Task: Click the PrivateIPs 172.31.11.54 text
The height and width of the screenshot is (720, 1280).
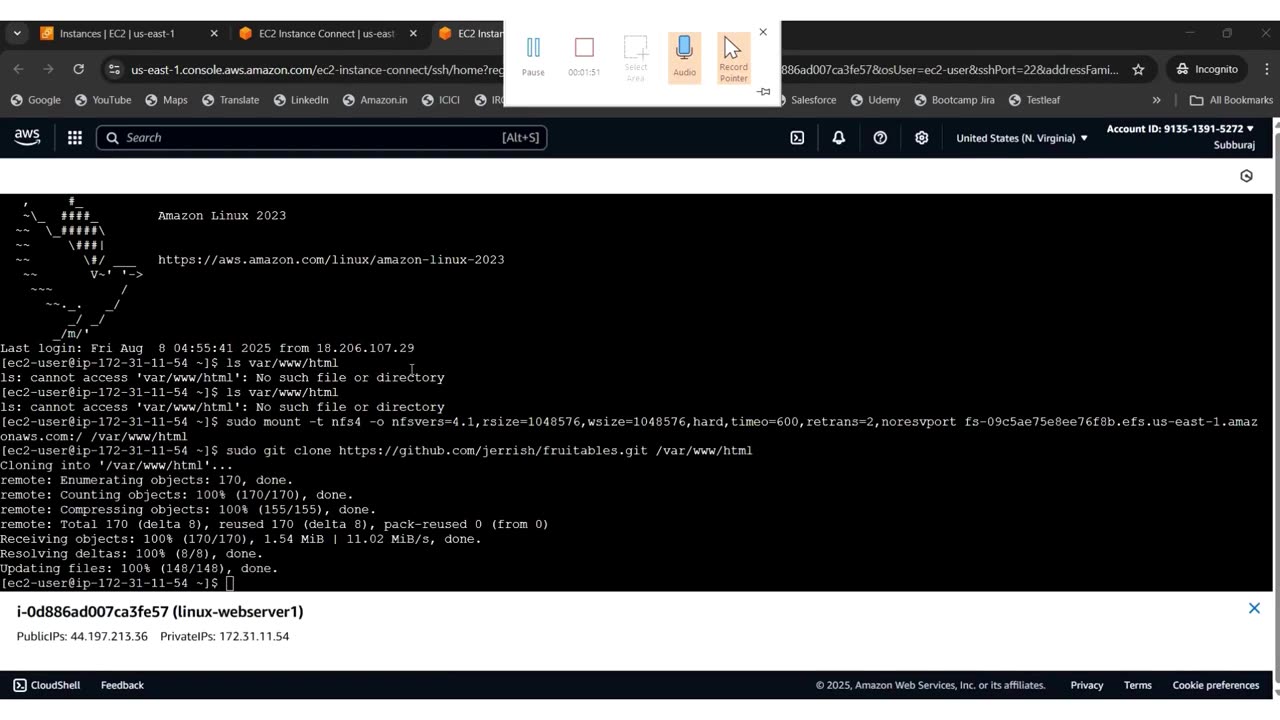Action: coord(224,636)
